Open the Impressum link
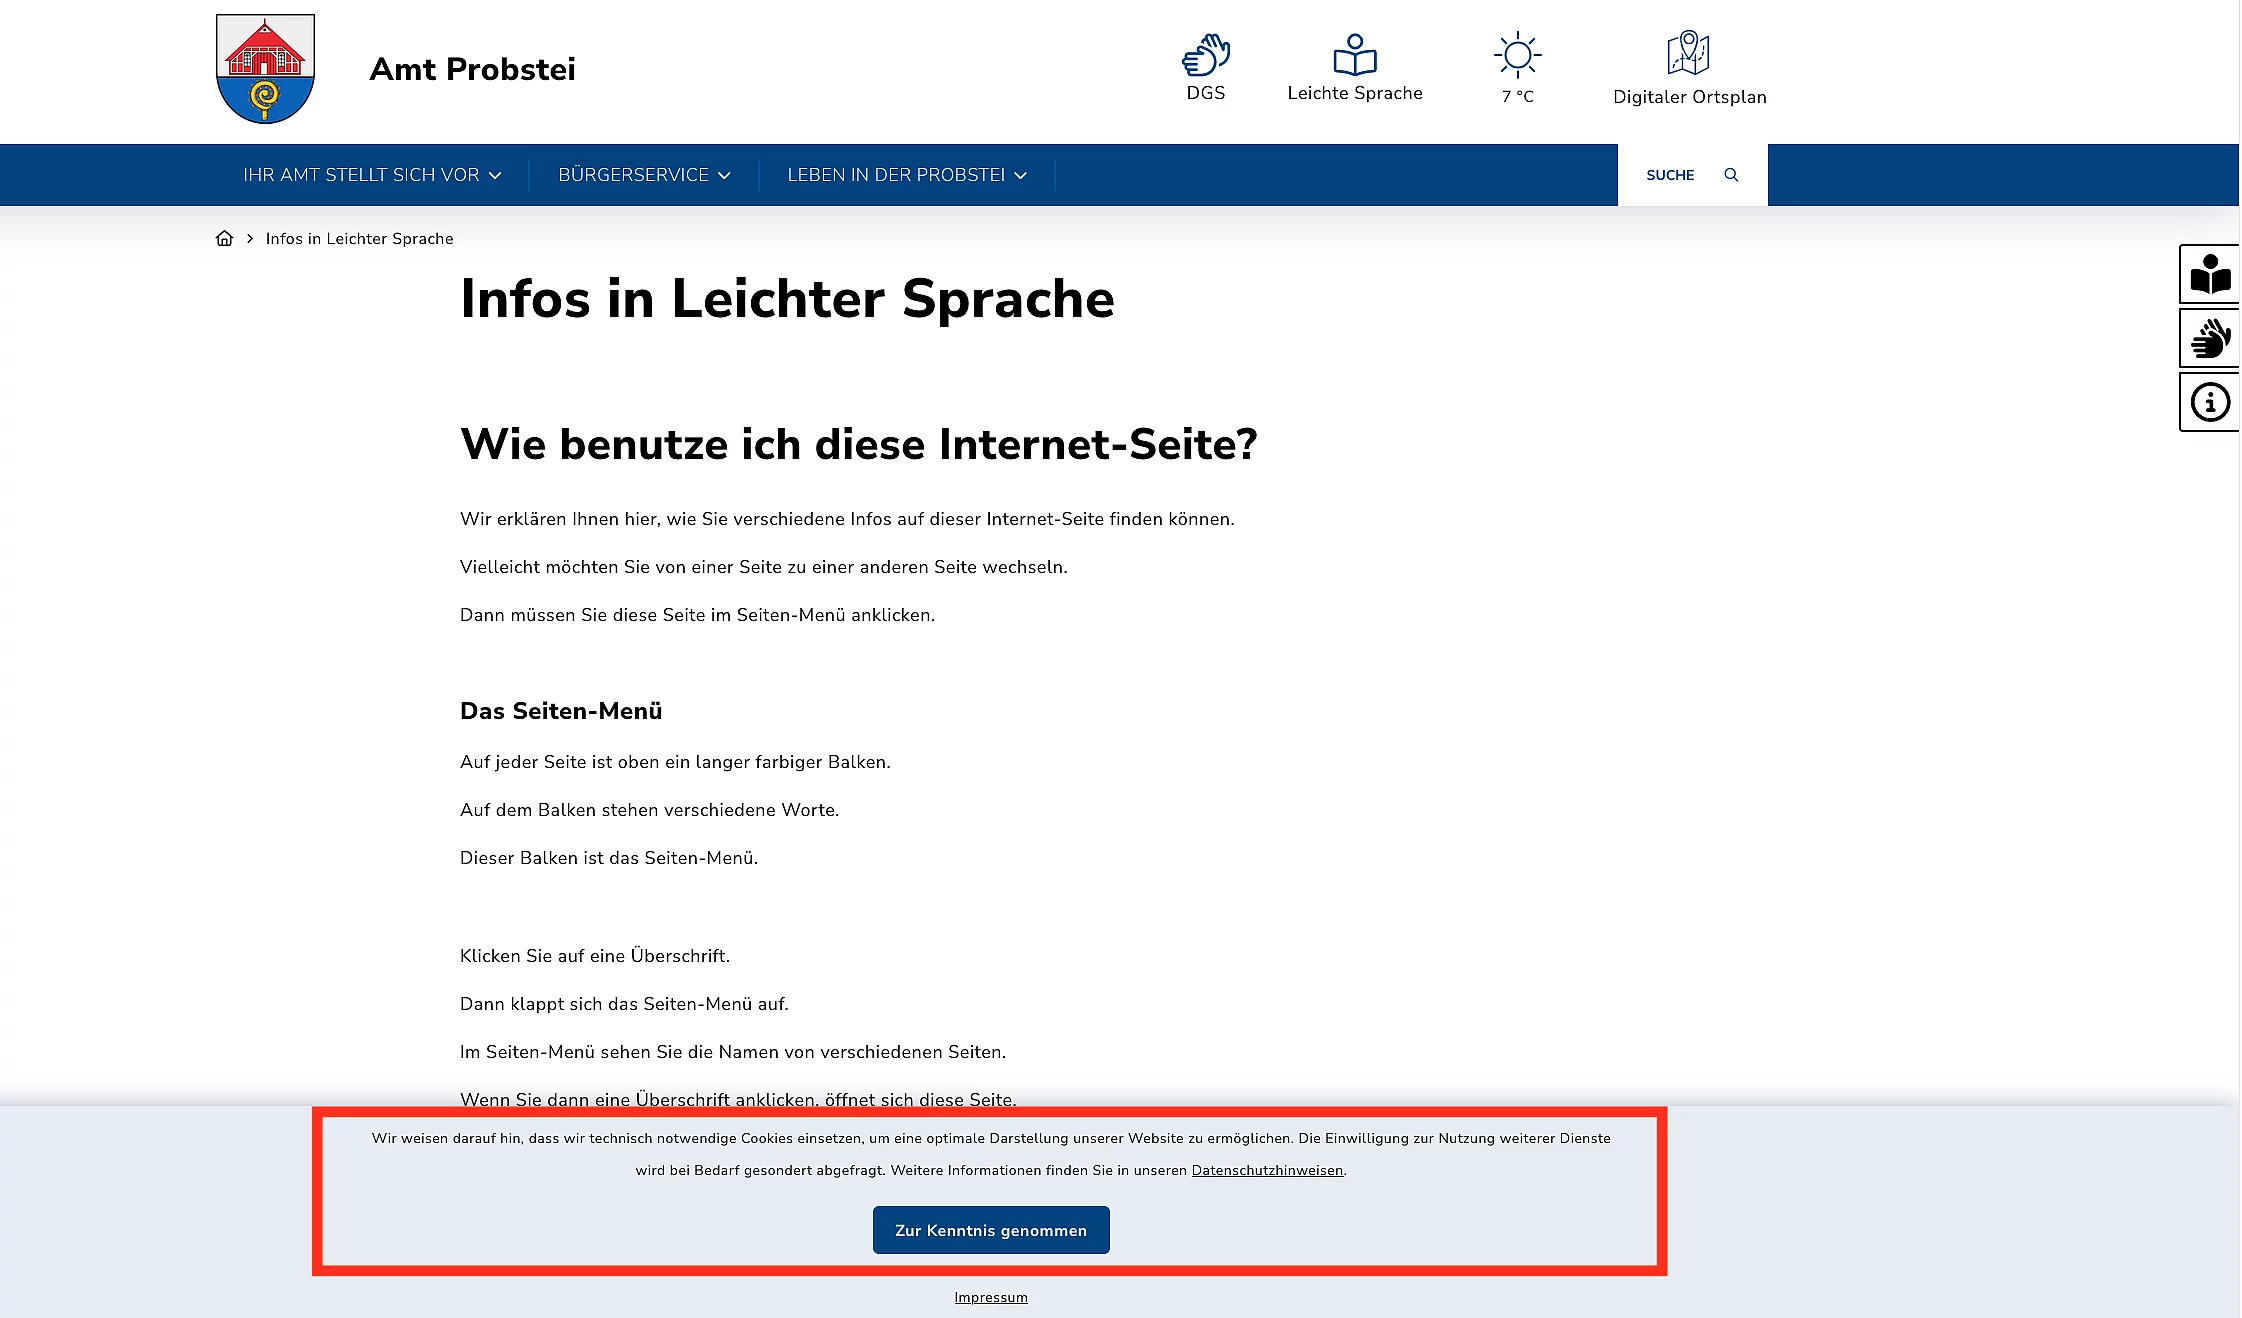 tap(990, 1297)
